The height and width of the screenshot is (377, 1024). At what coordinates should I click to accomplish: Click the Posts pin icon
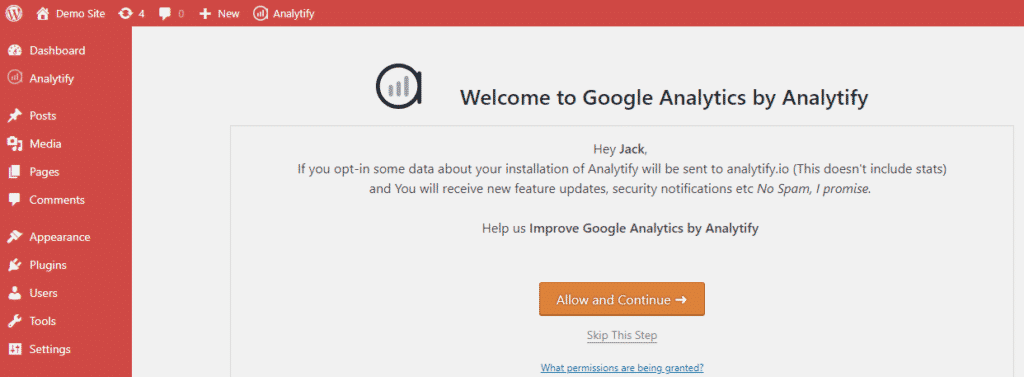[x=14, y=116]
